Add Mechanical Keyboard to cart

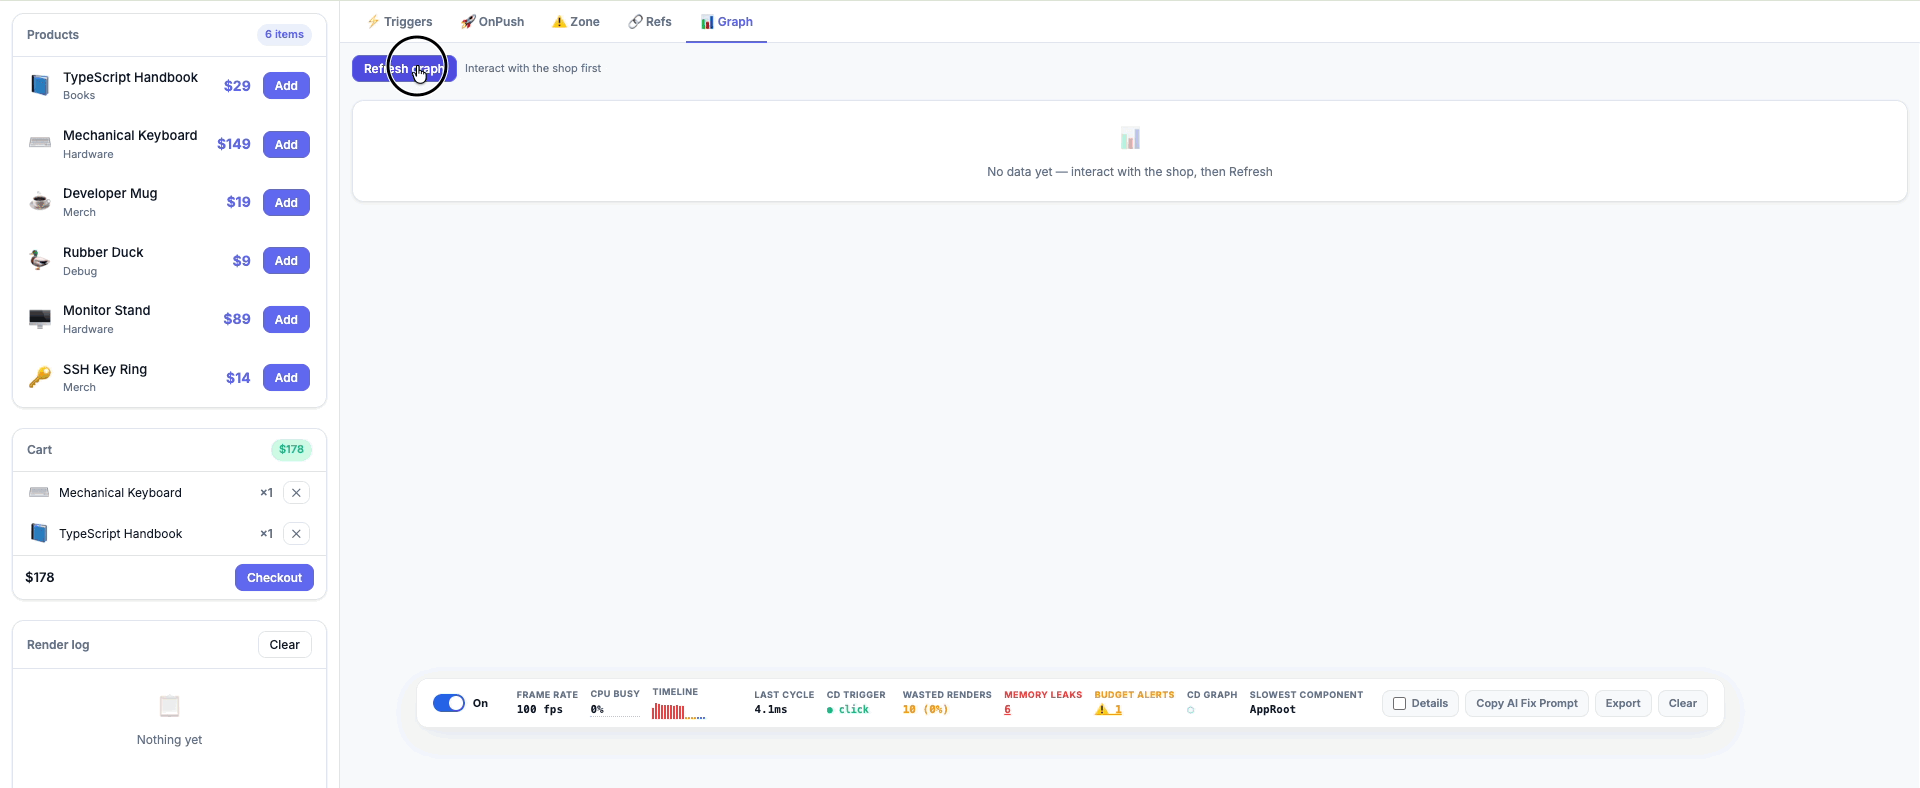[286, 144]
